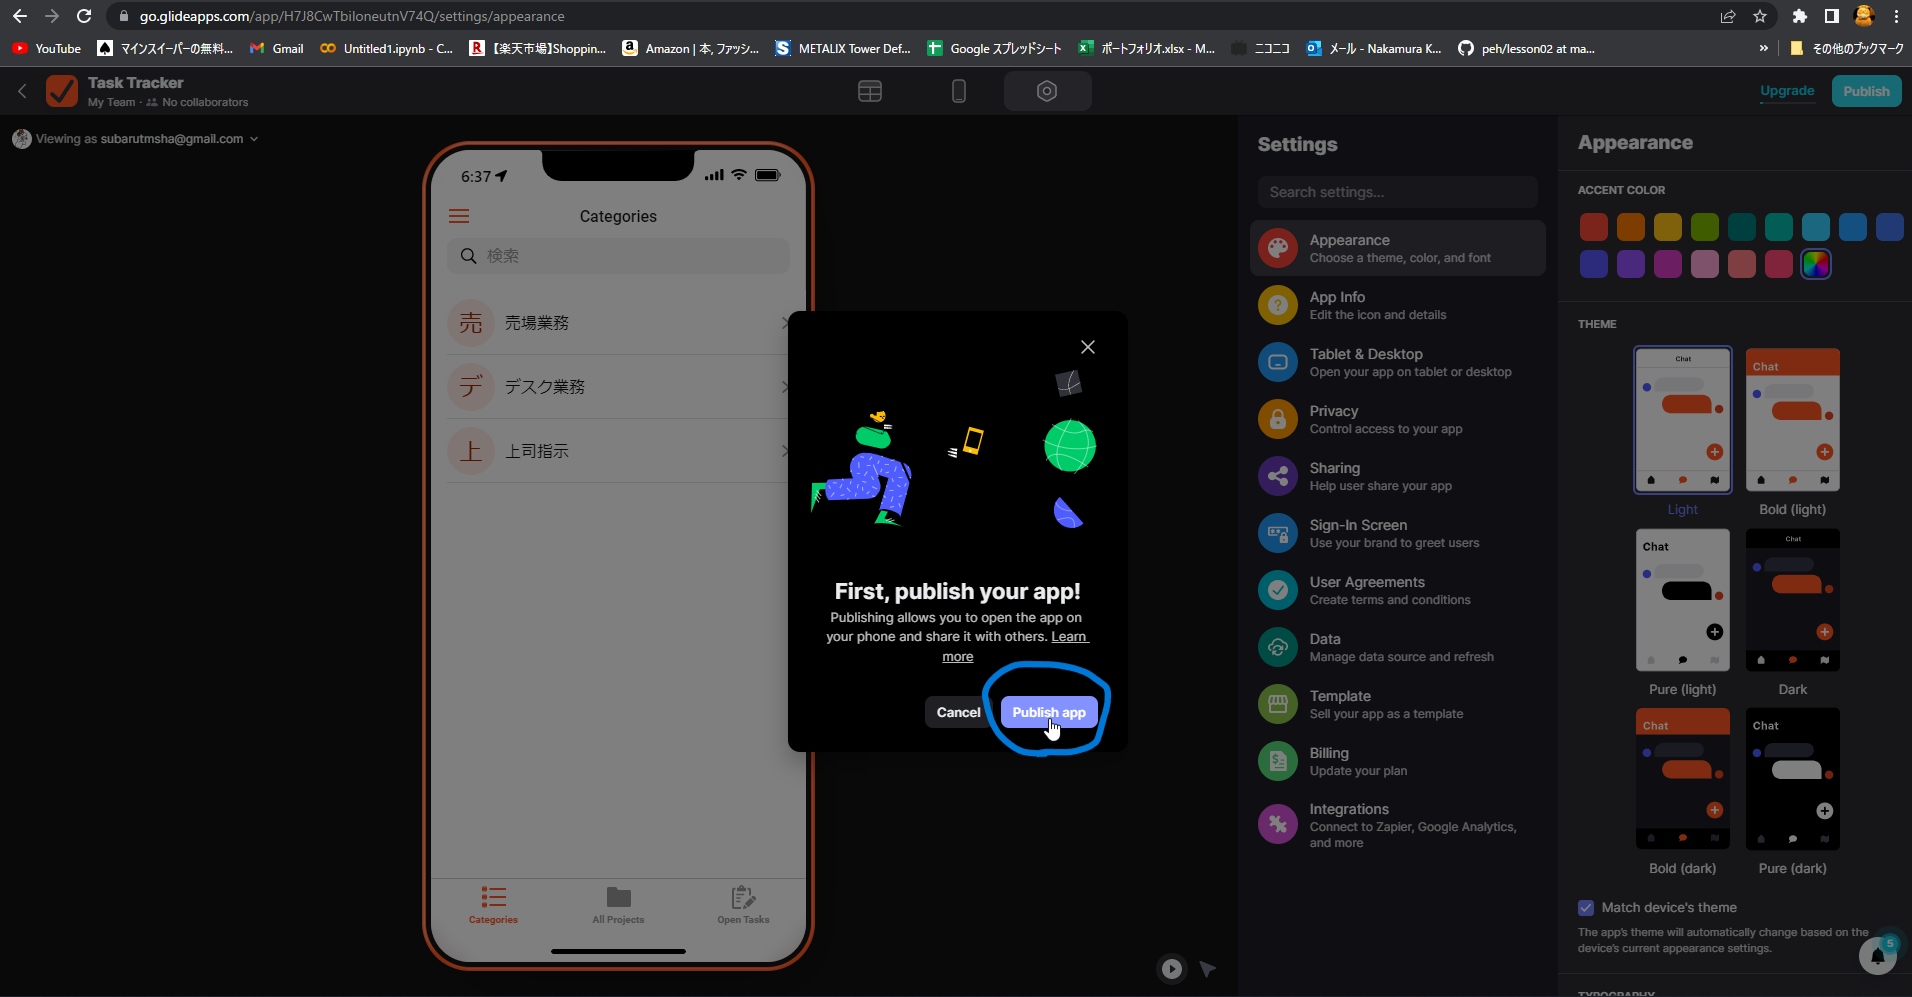Open the Settings gear tab icon
Screen dimensions: 1912x997
point(1047,91)
